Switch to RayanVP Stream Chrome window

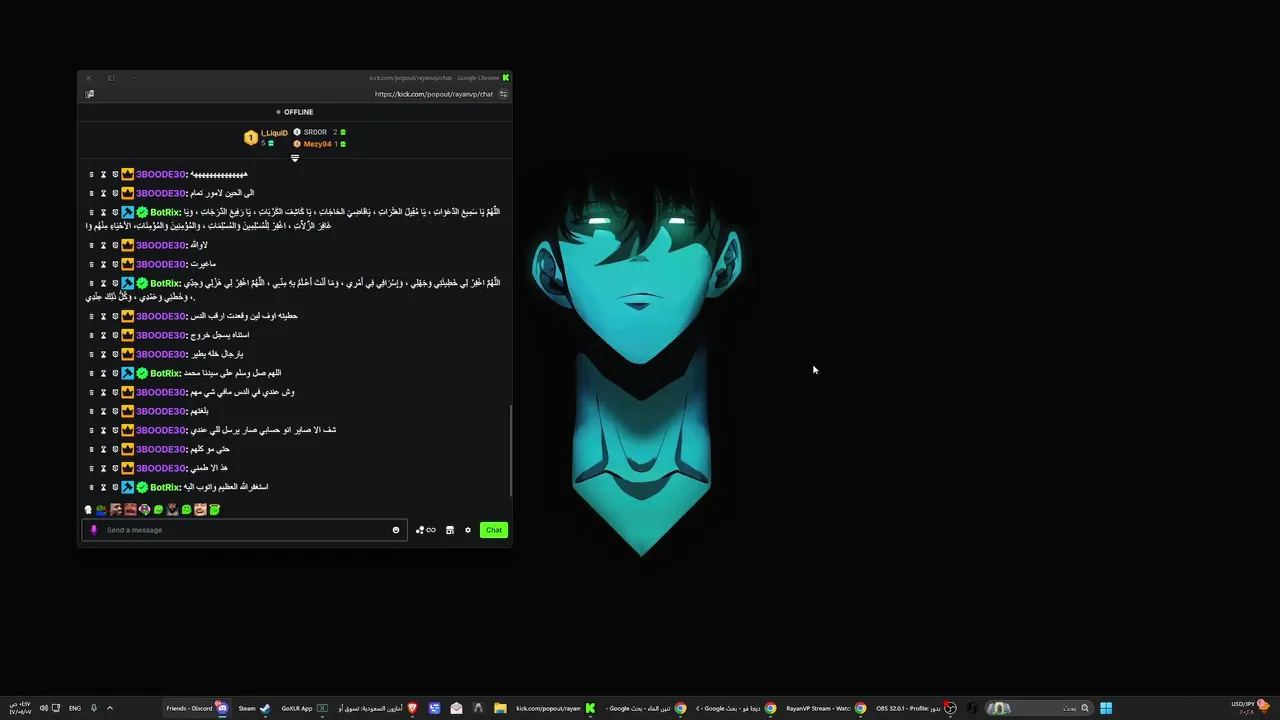tap(826, 708)
